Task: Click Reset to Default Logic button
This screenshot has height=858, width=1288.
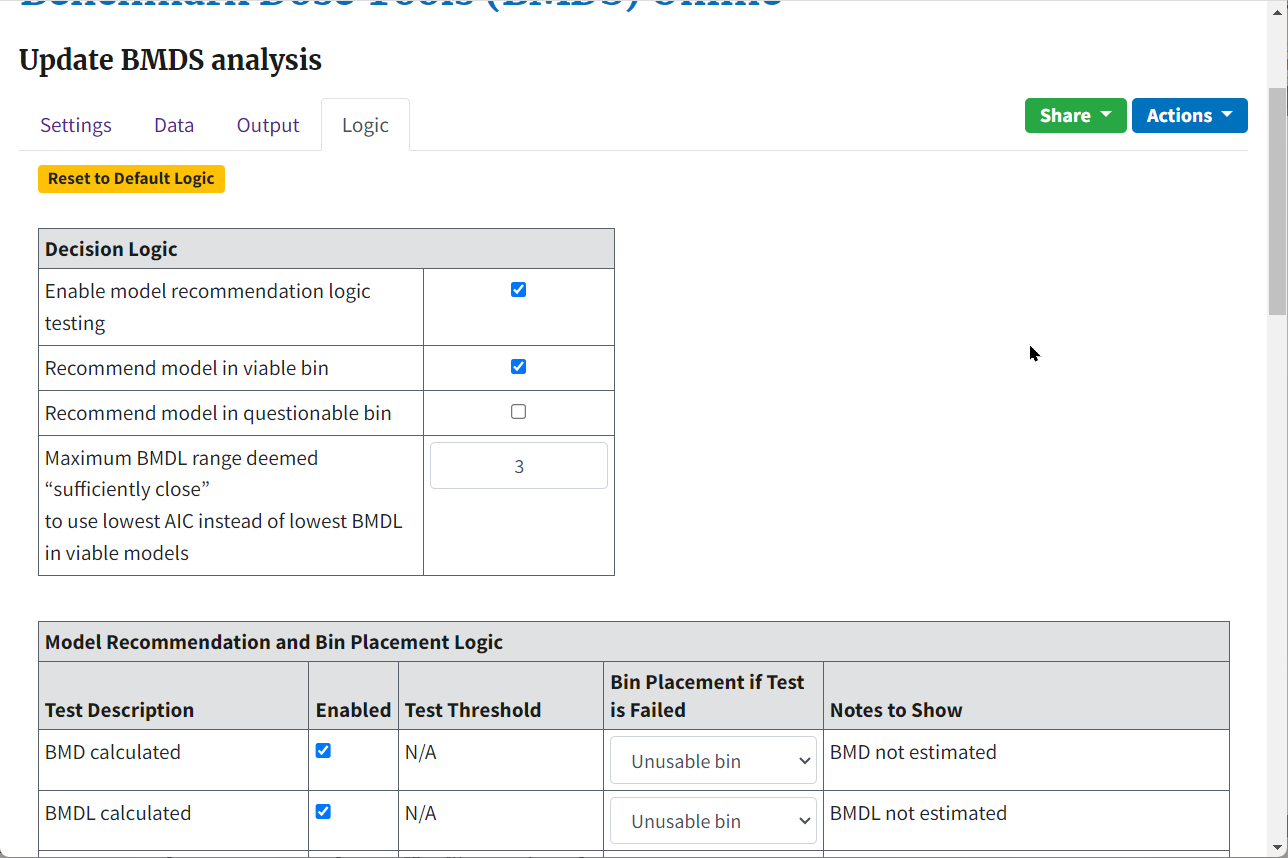Action: [131, 179]
